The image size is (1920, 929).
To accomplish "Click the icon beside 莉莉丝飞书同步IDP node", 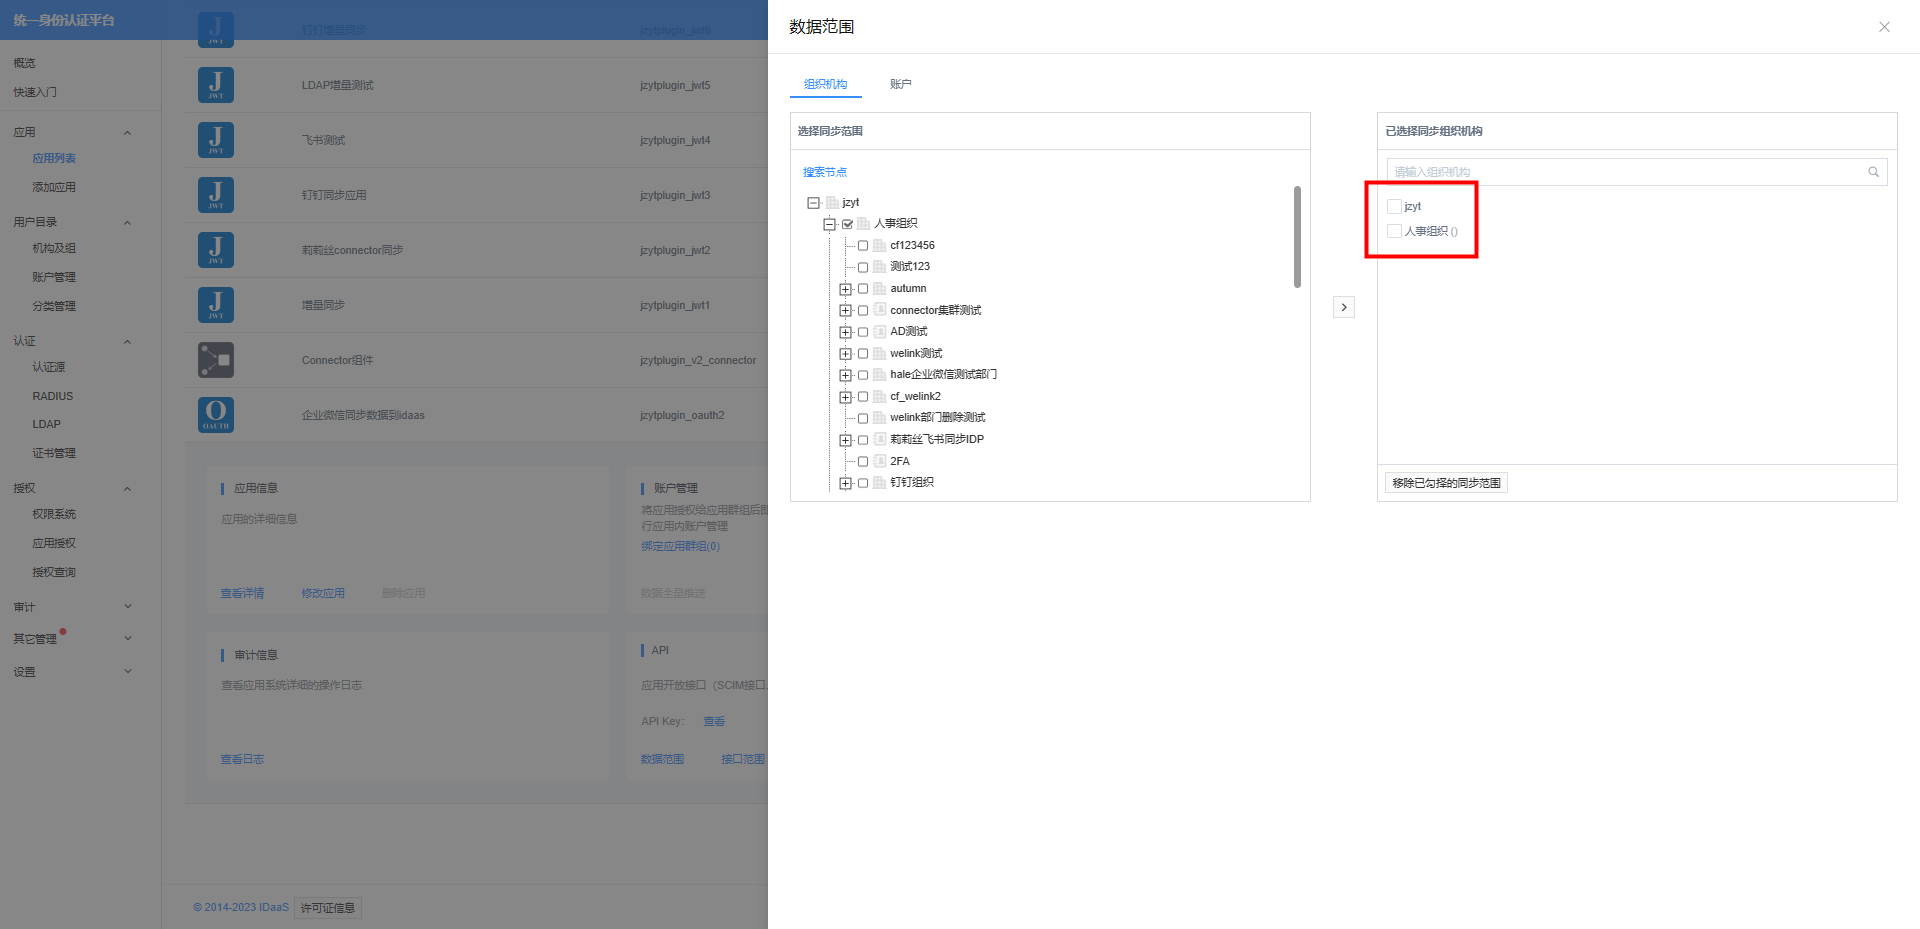I will click(x=880, y=439).
